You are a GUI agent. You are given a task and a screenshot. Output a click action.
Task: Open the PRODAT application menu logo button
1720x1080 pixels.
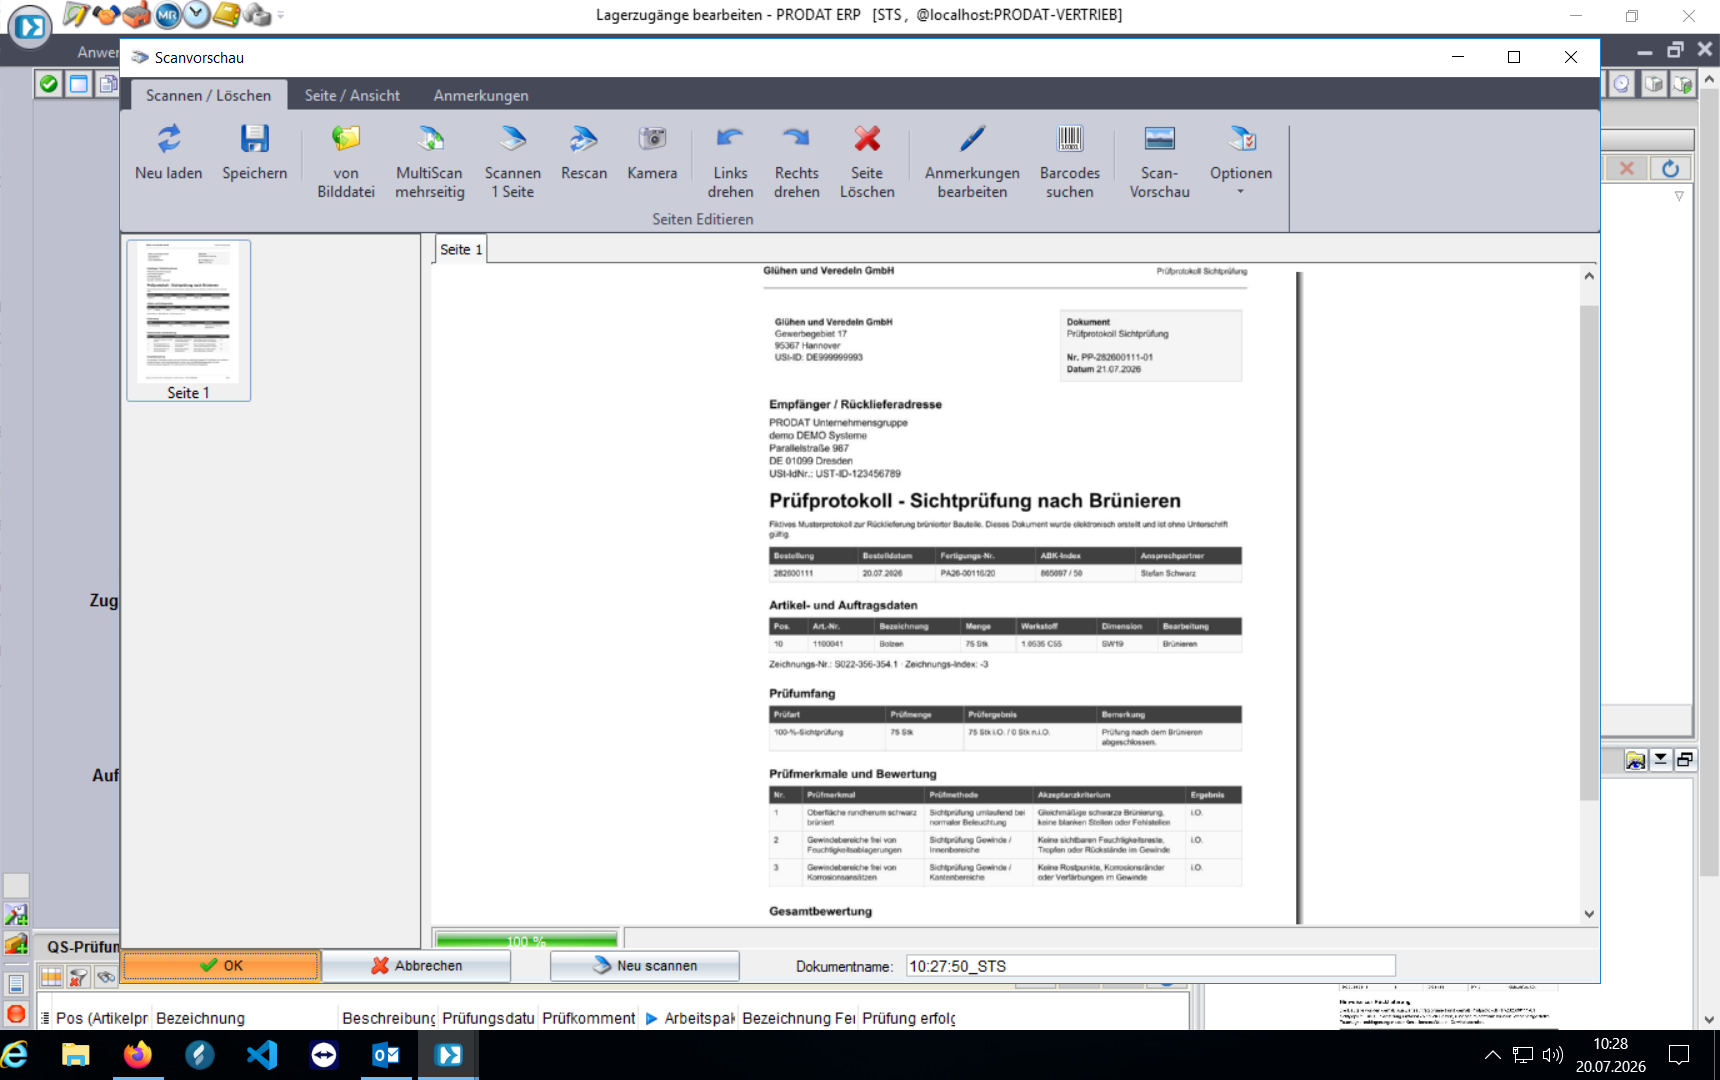[30, 26]
